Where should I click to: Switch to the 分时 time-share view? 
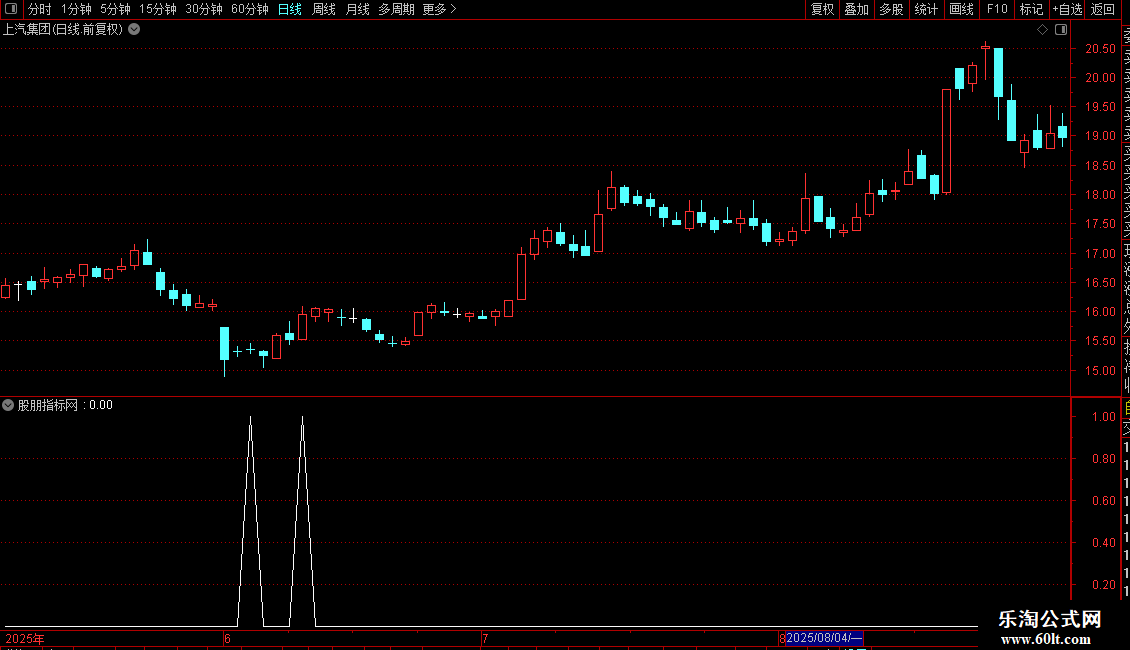(x=40, y=9)
